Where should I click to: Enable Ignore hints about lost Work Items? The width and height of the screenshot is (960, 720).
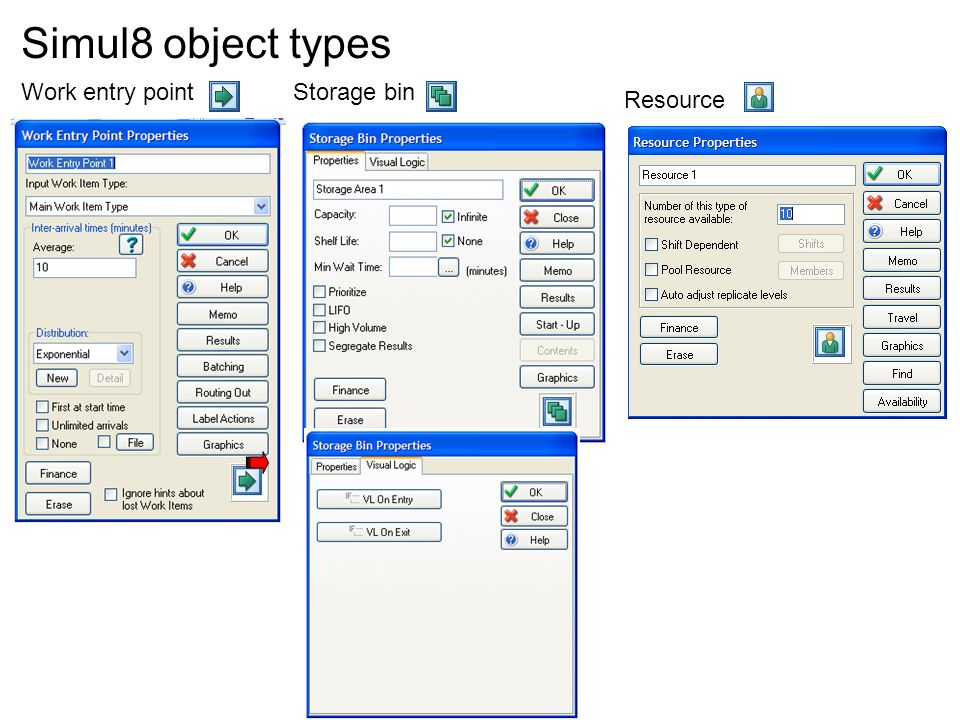[x=111, y=495]
